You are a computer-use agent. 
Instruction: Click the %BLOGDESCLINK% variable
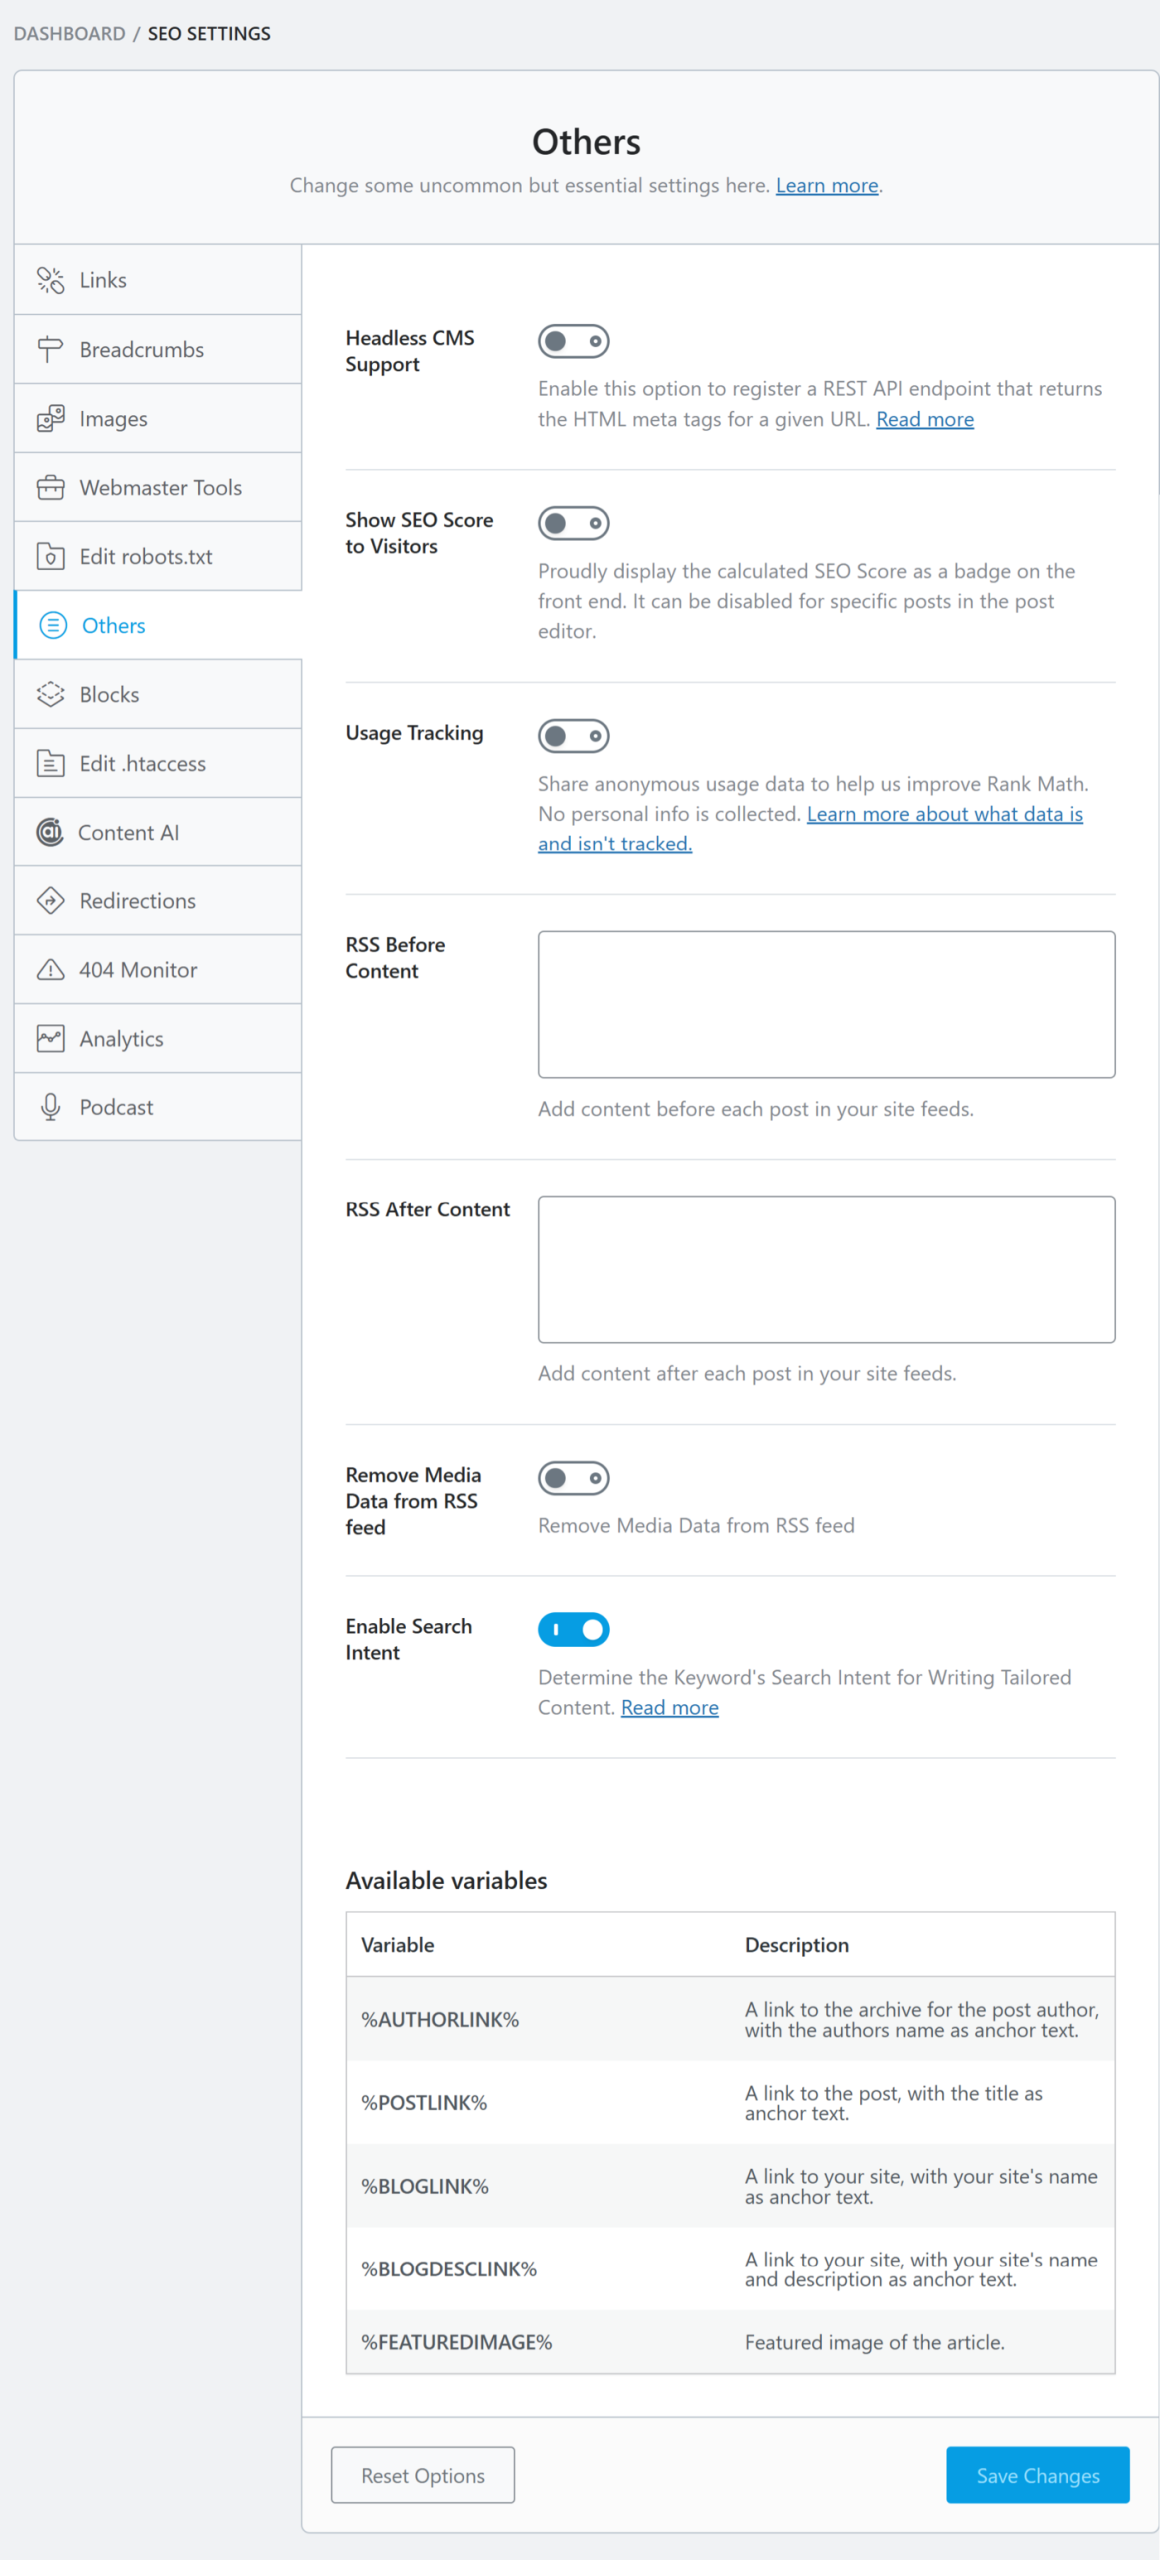(449, 2269)
